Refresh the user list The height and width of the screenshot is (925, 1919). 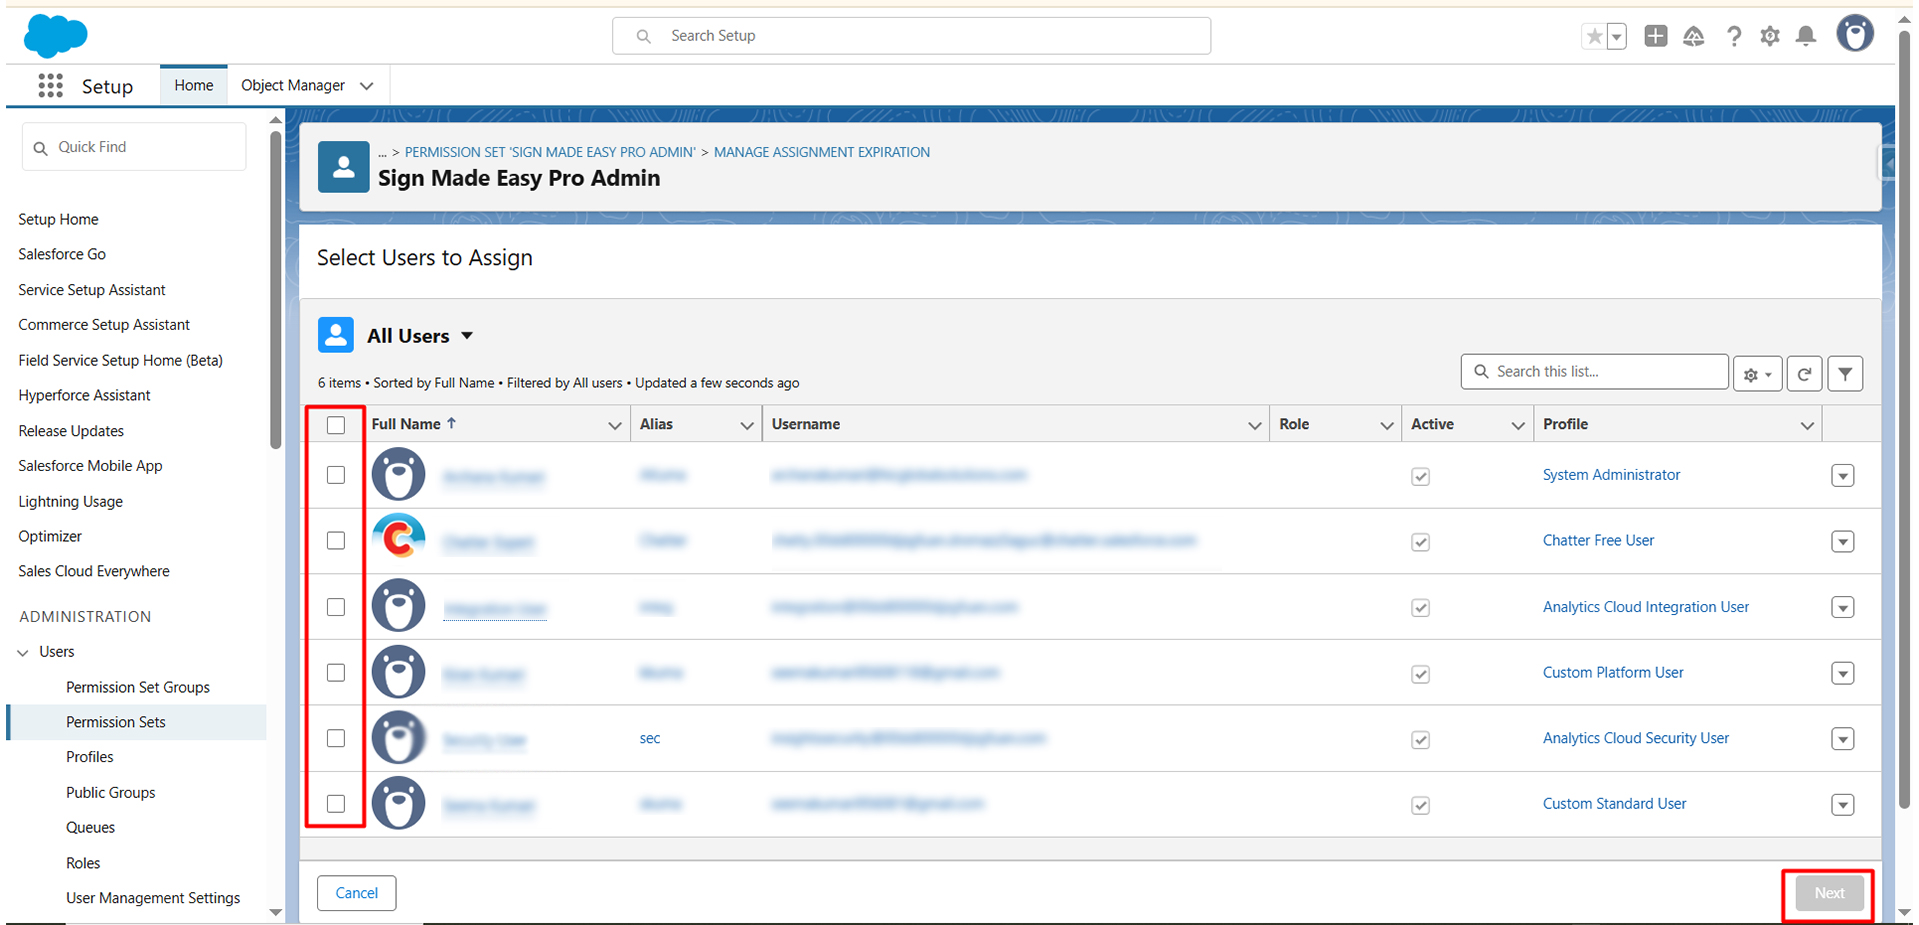click(1804, 374)
